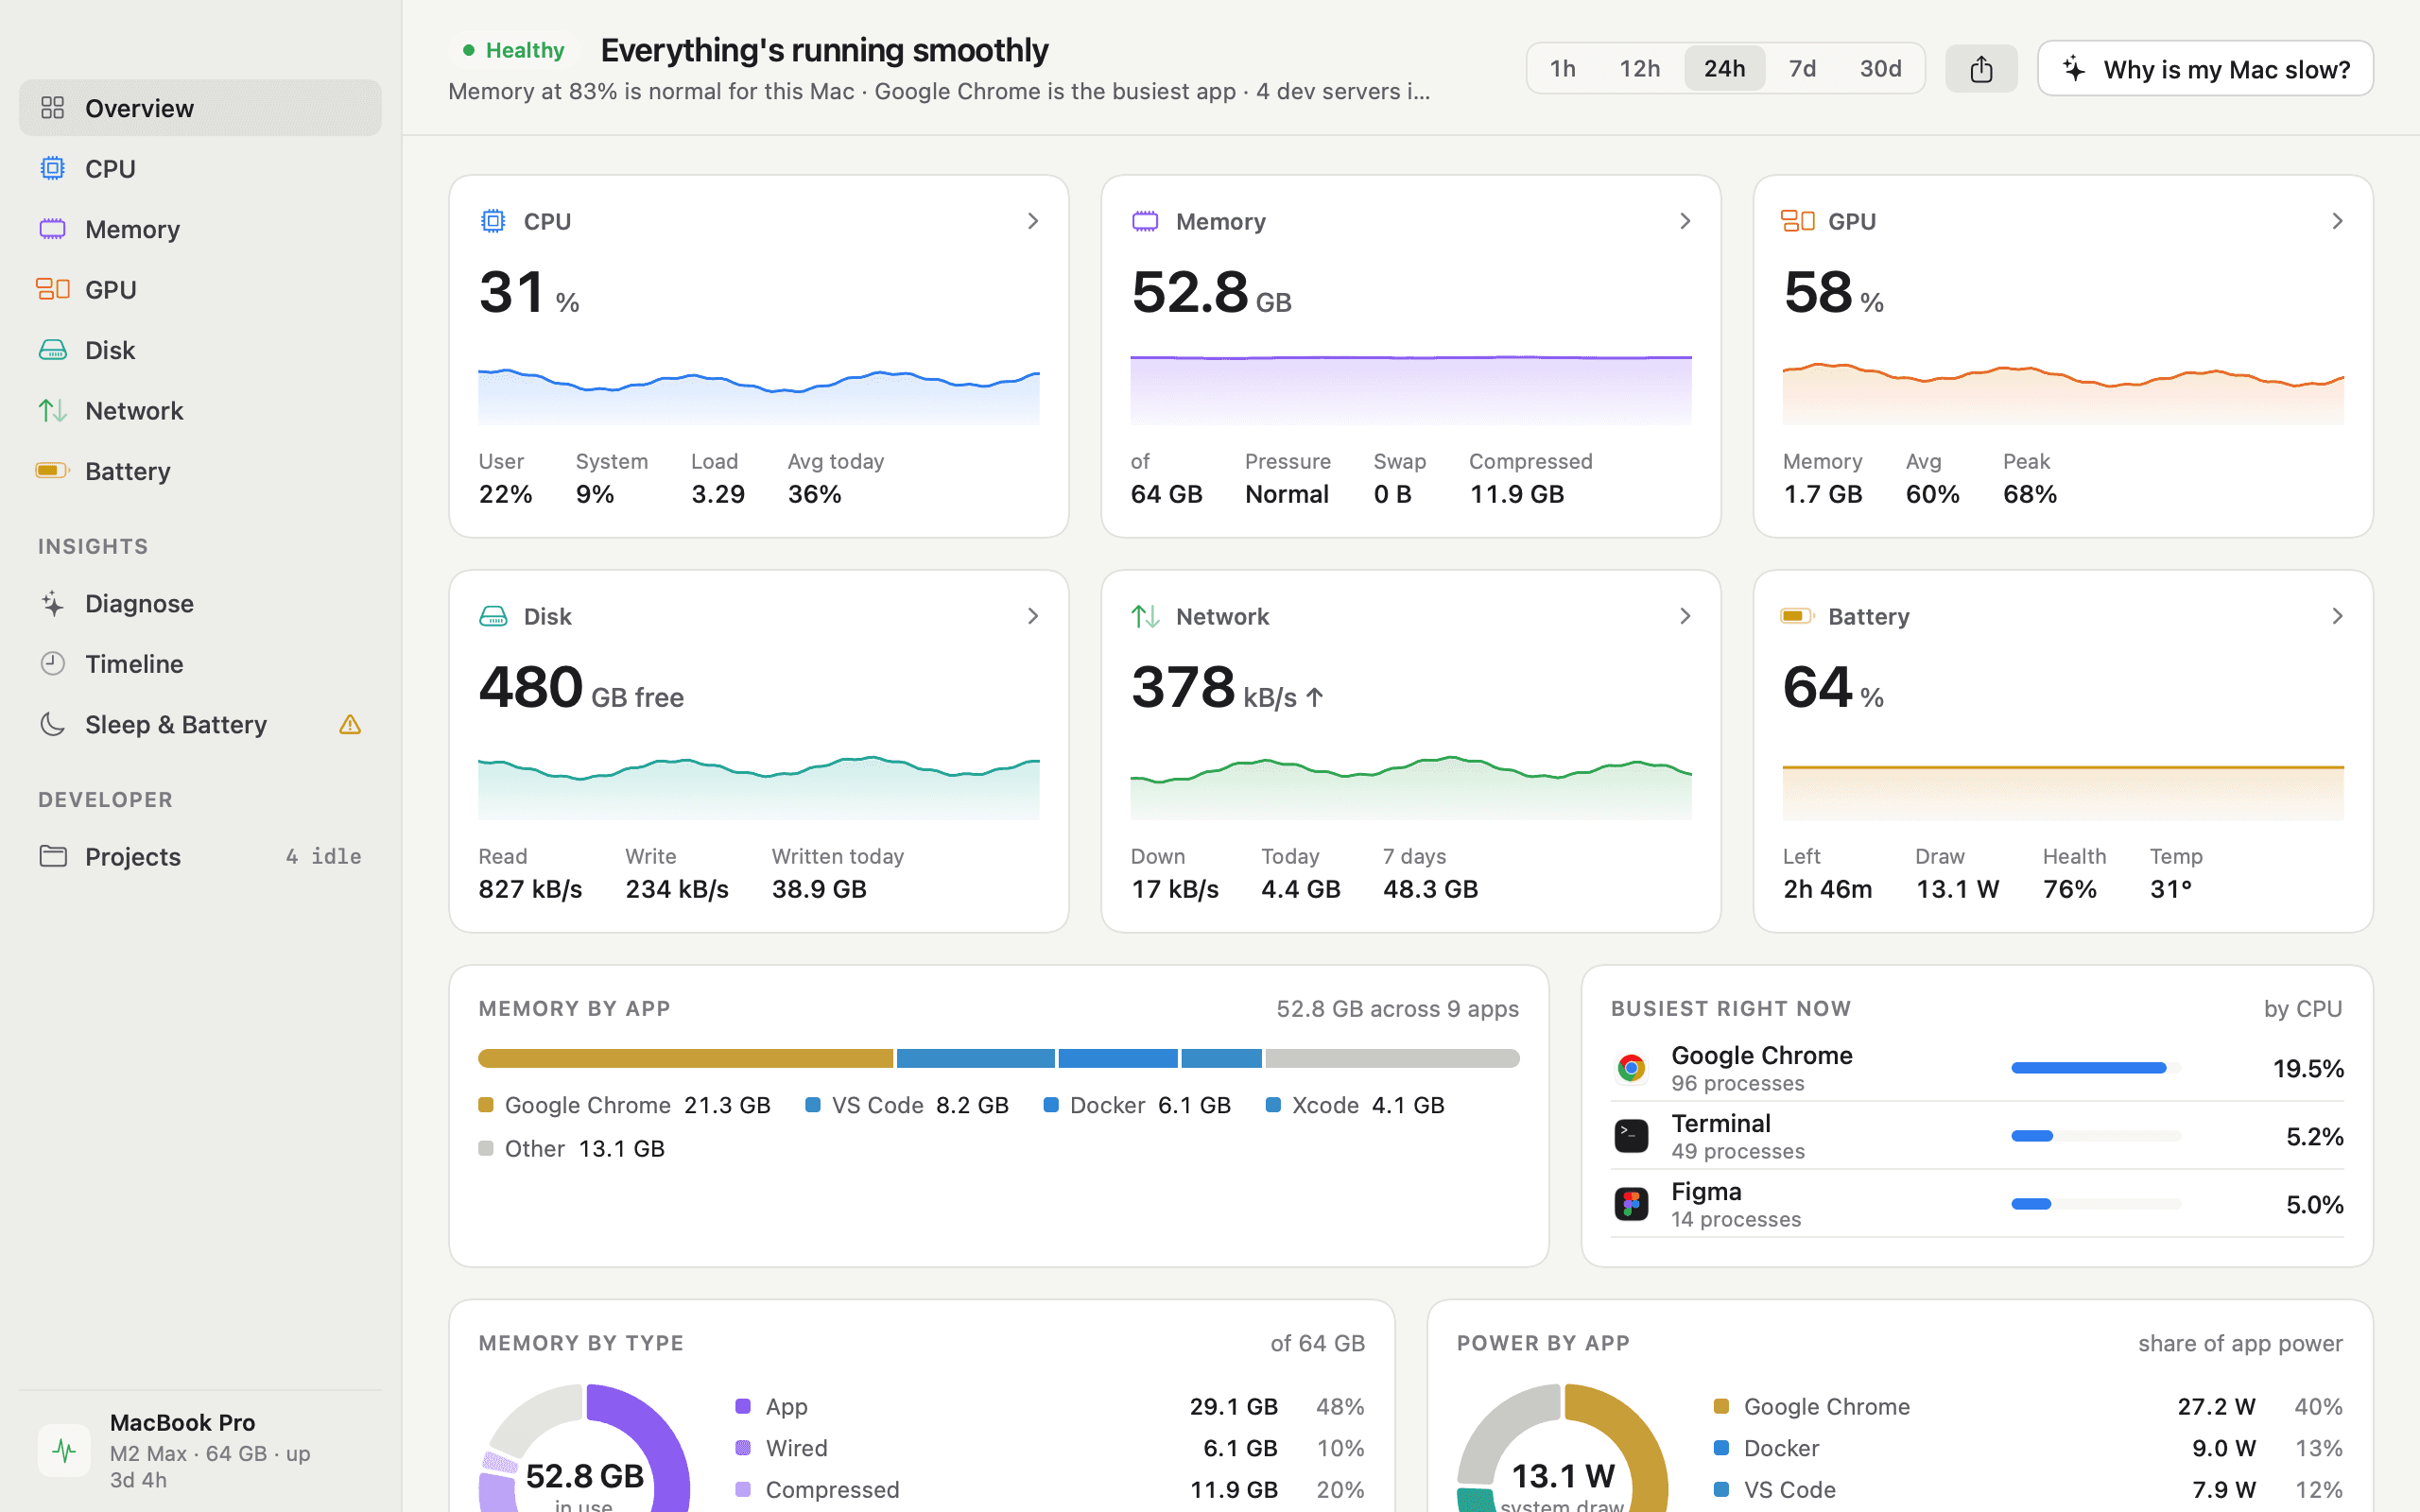Open the Memory sidebar section

point(200,229)
